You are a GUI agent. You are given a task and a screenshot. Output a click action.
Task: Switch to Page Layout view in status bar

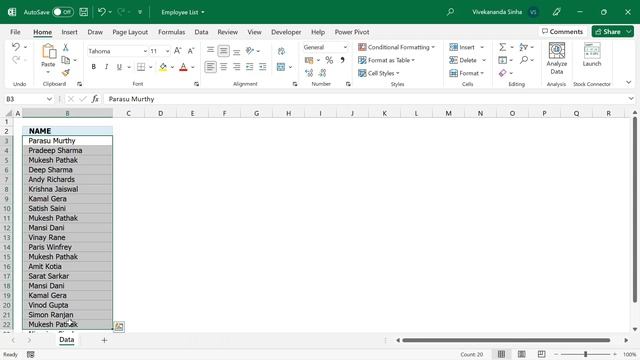pos(521,354)
